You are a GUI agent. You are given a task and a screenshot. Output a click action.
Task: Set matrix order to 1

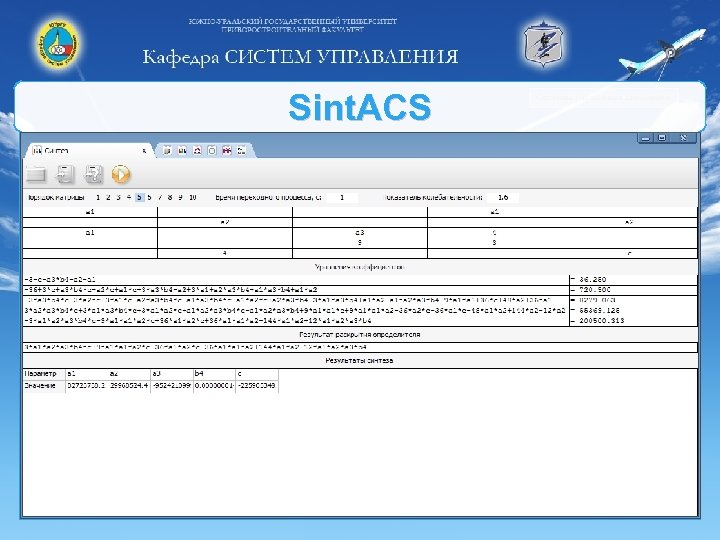point(98,197)
